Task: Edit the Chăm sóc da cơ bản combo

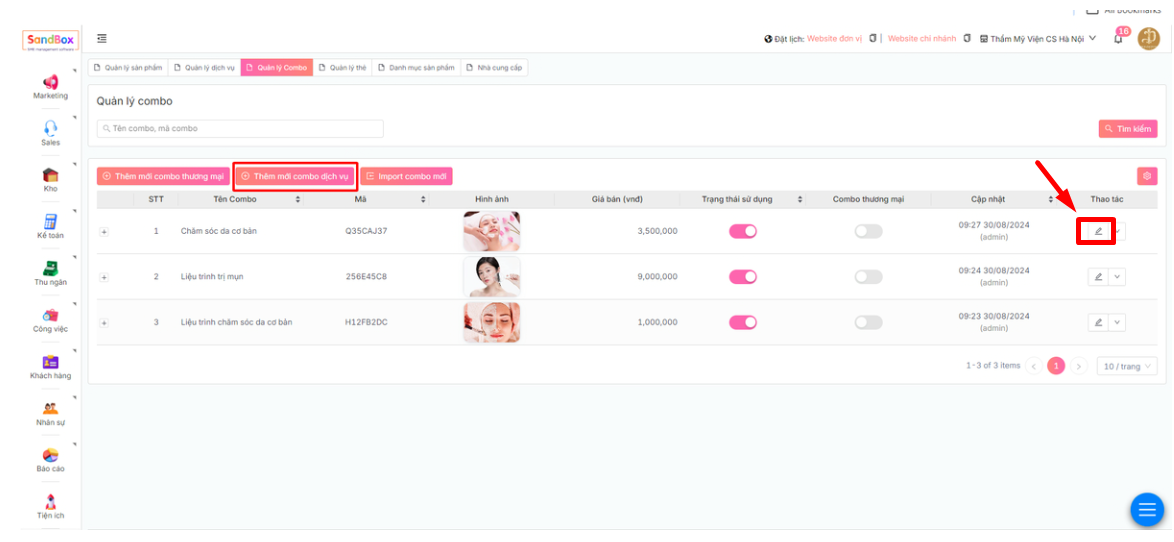Action: click(1097, 231)
